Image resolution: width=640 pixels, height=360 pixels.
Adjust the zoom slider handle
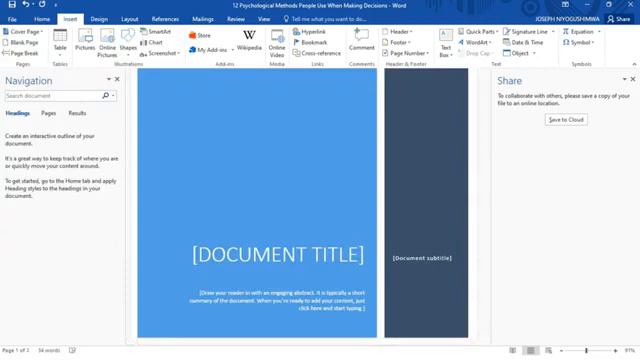(x=586, y=350)
